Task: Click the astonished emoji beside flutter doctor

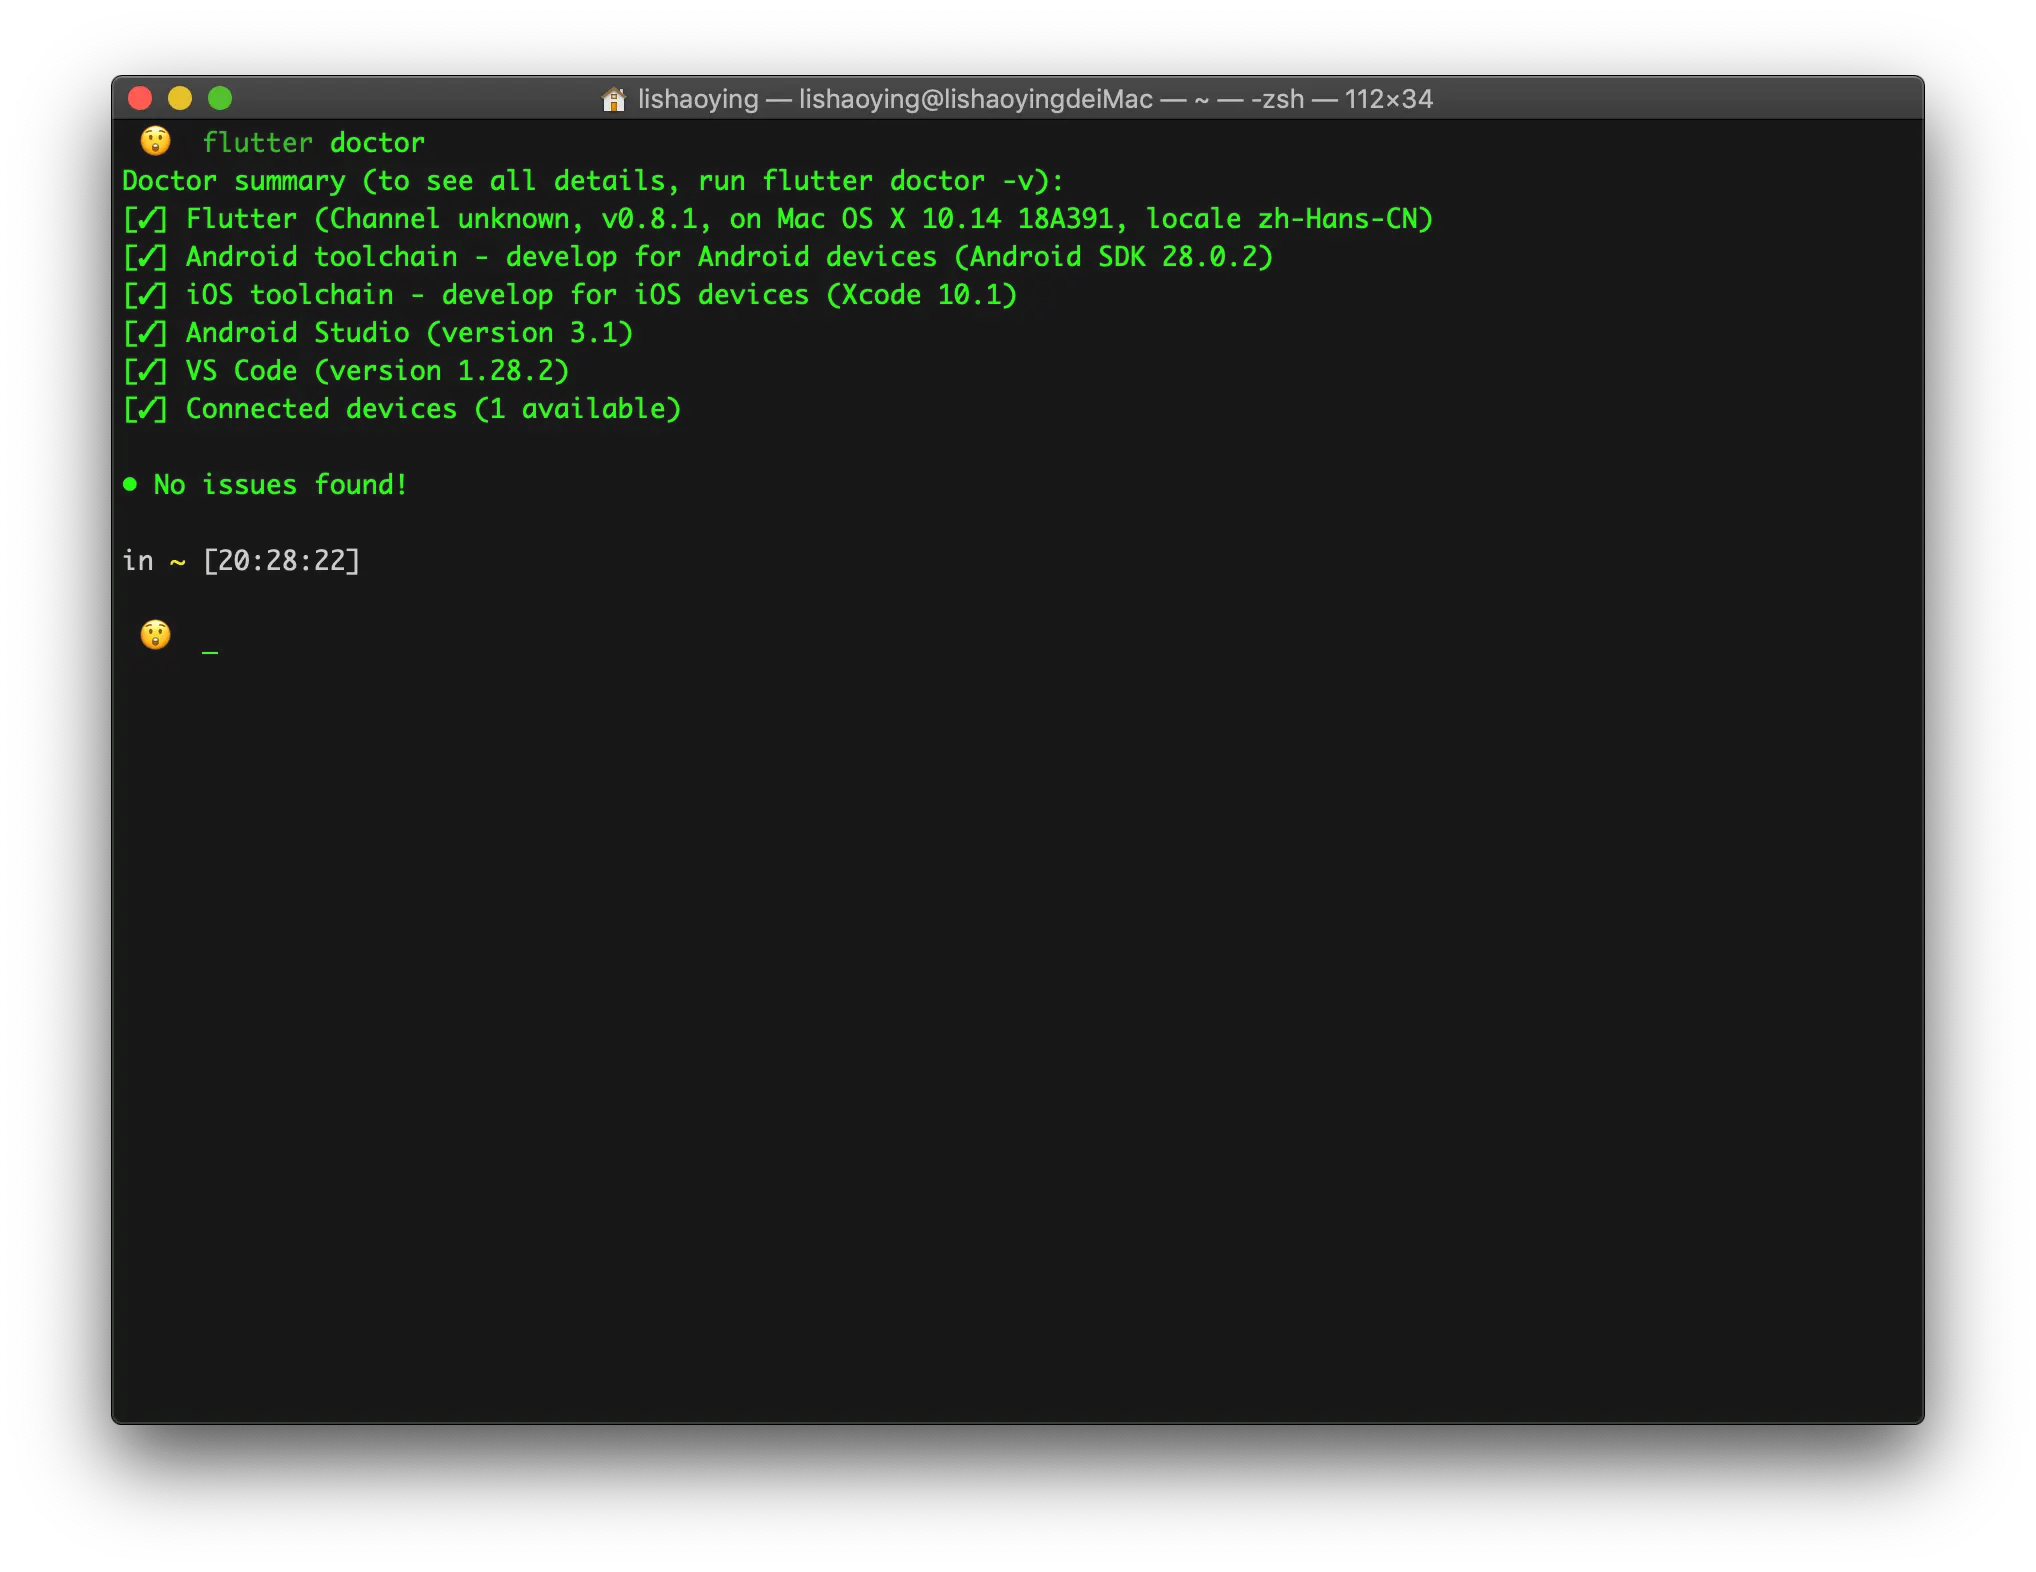Action: pyautogui.click(x=156, y=141)
